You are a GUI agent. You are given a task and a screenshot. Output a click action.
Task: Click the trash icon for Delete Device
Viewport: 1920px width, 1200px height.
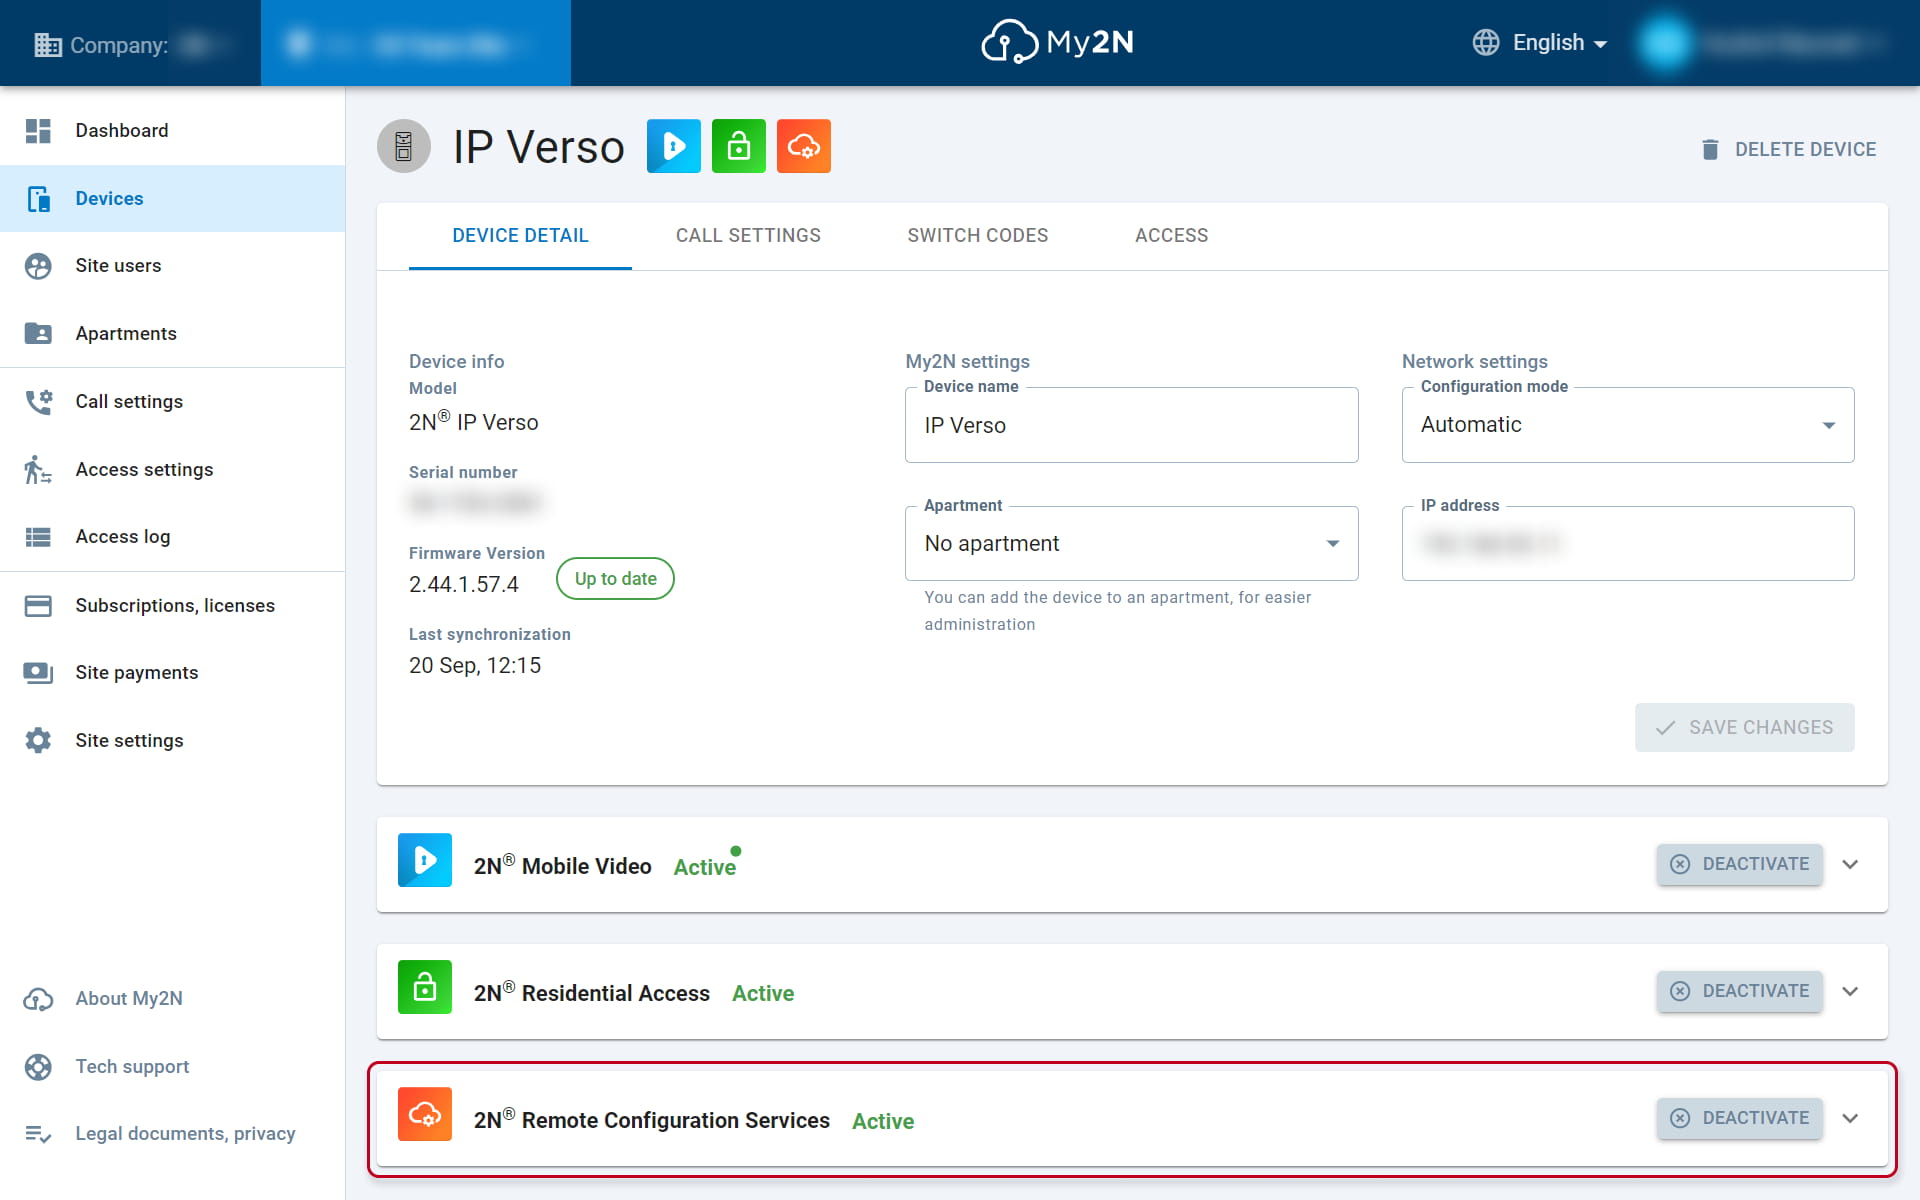click(1710, 149)
